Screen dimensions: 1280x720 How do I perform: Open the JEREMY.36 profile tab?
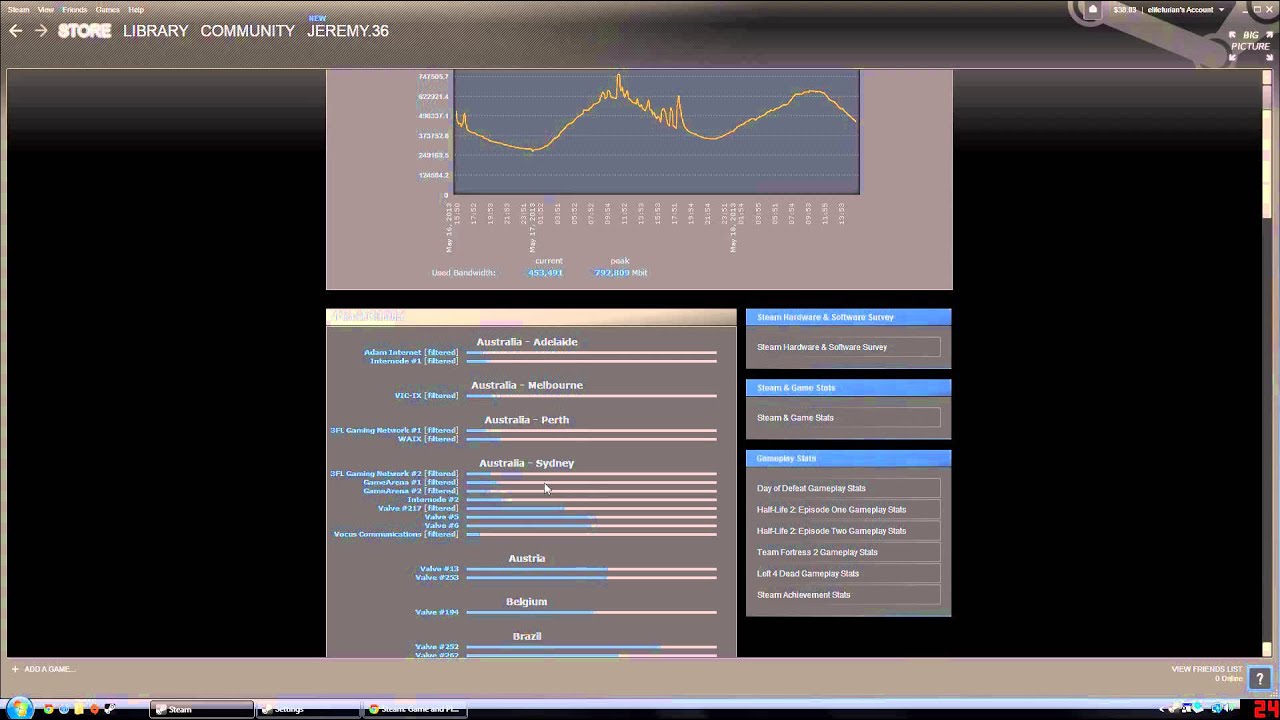[x=348, y=31]
